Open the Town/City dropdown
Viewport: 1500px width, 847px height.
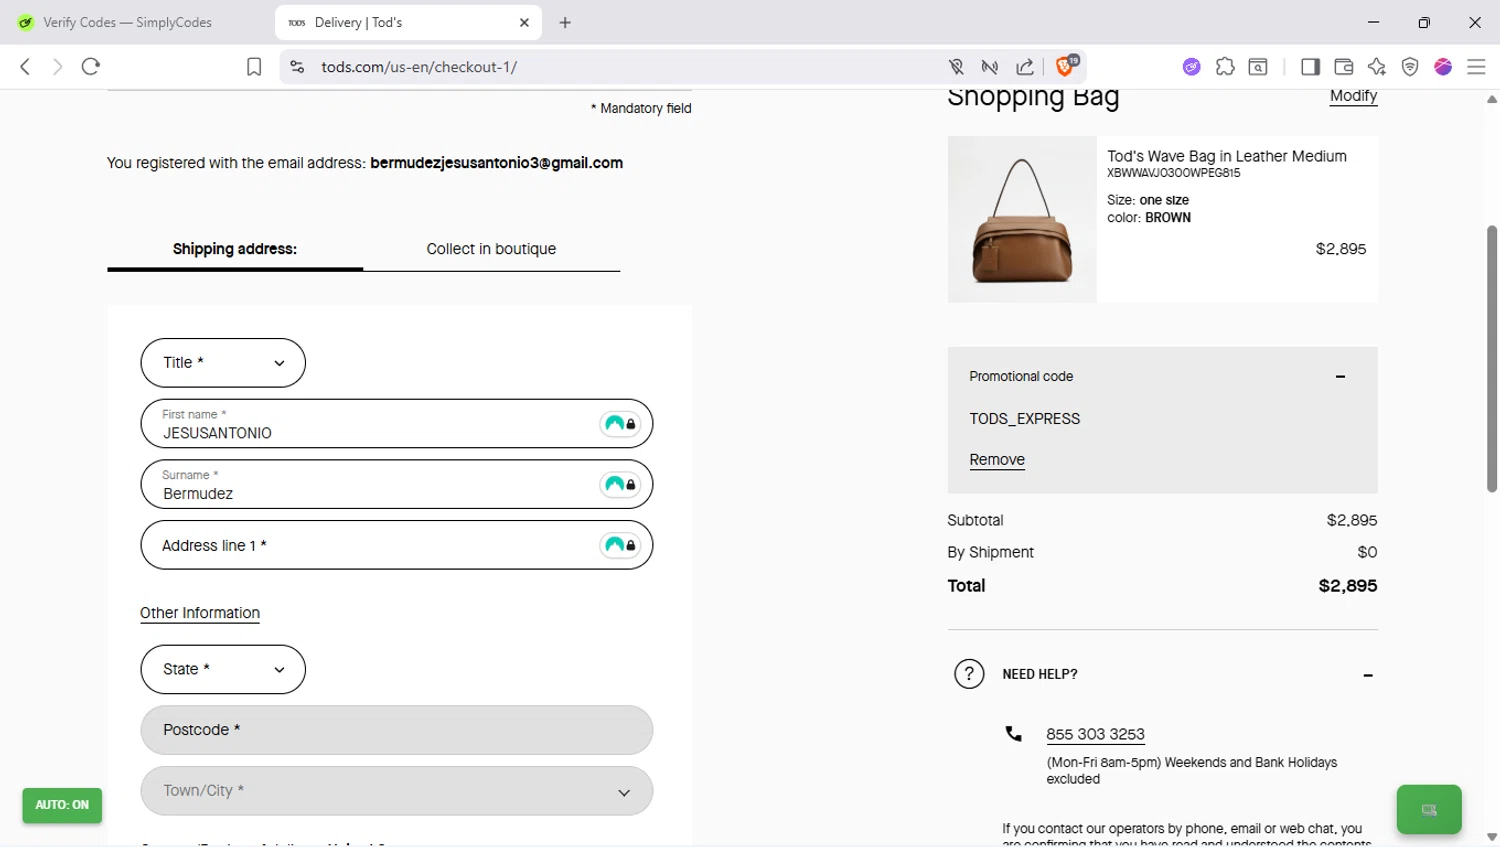pyautogui.click(x=397, y=791)
